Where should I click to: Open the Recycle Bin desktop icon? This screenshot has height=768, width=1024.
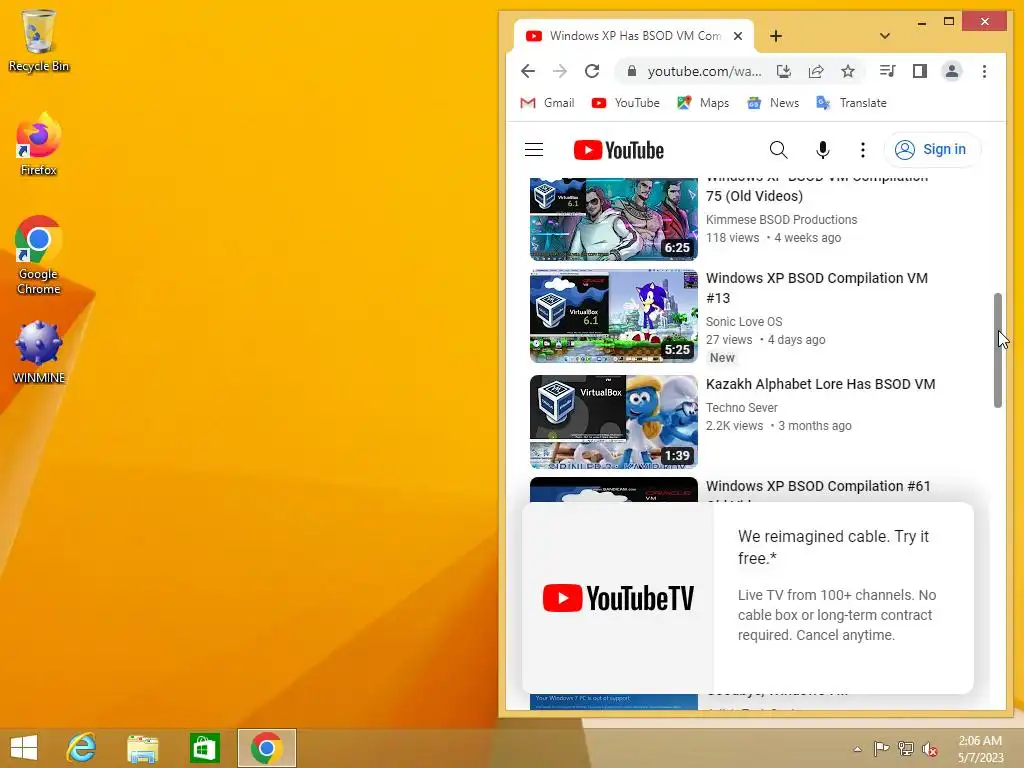pyautogui.click(x=39, y=40)
